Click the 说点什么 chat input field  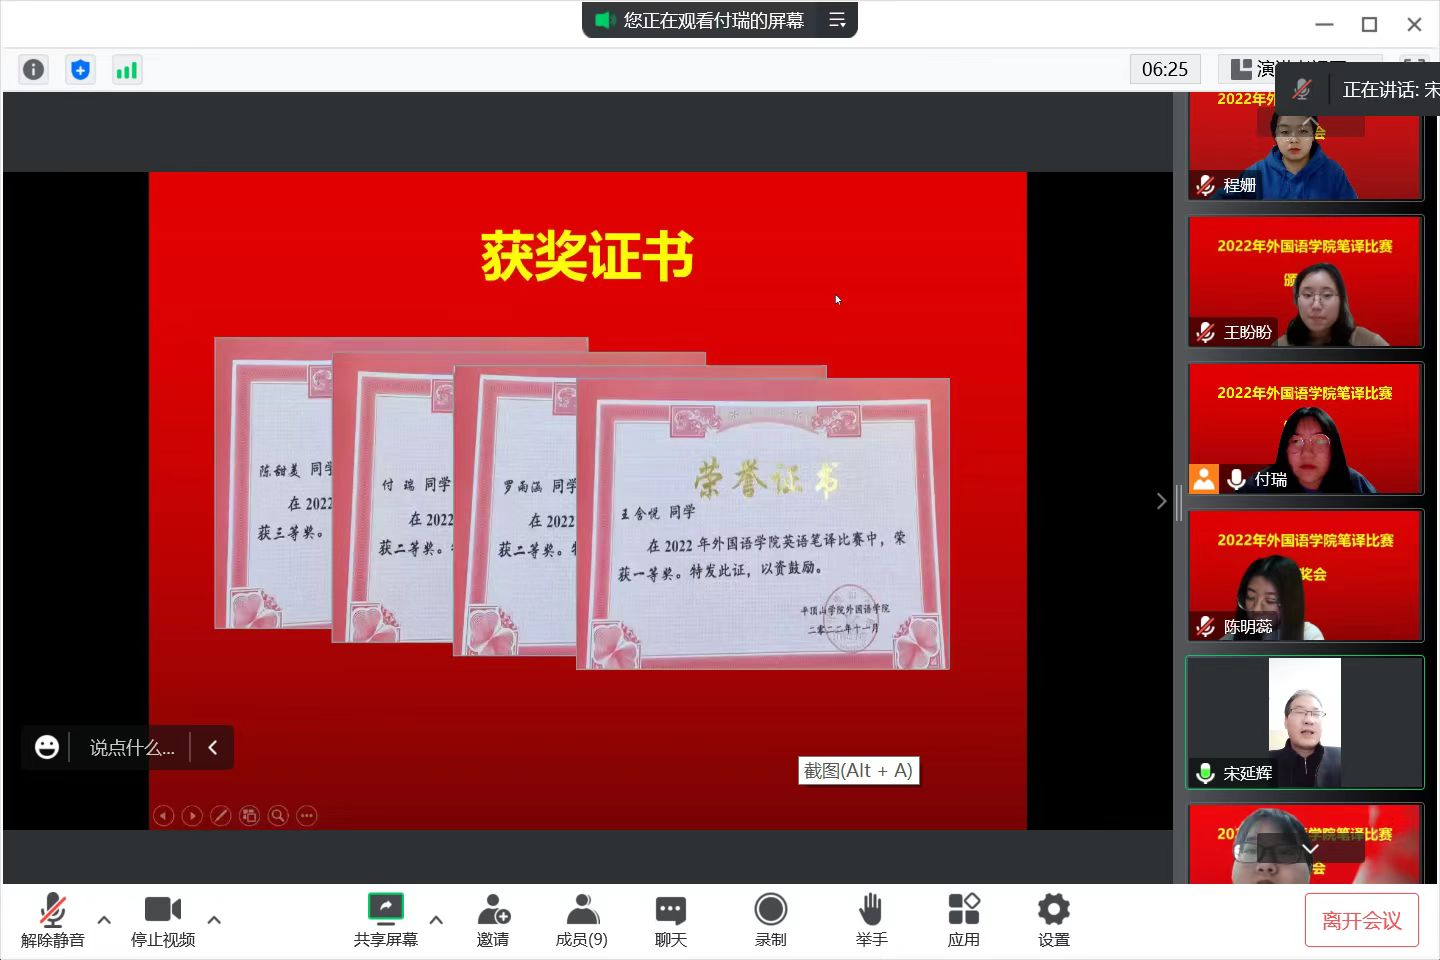point(131,747)
